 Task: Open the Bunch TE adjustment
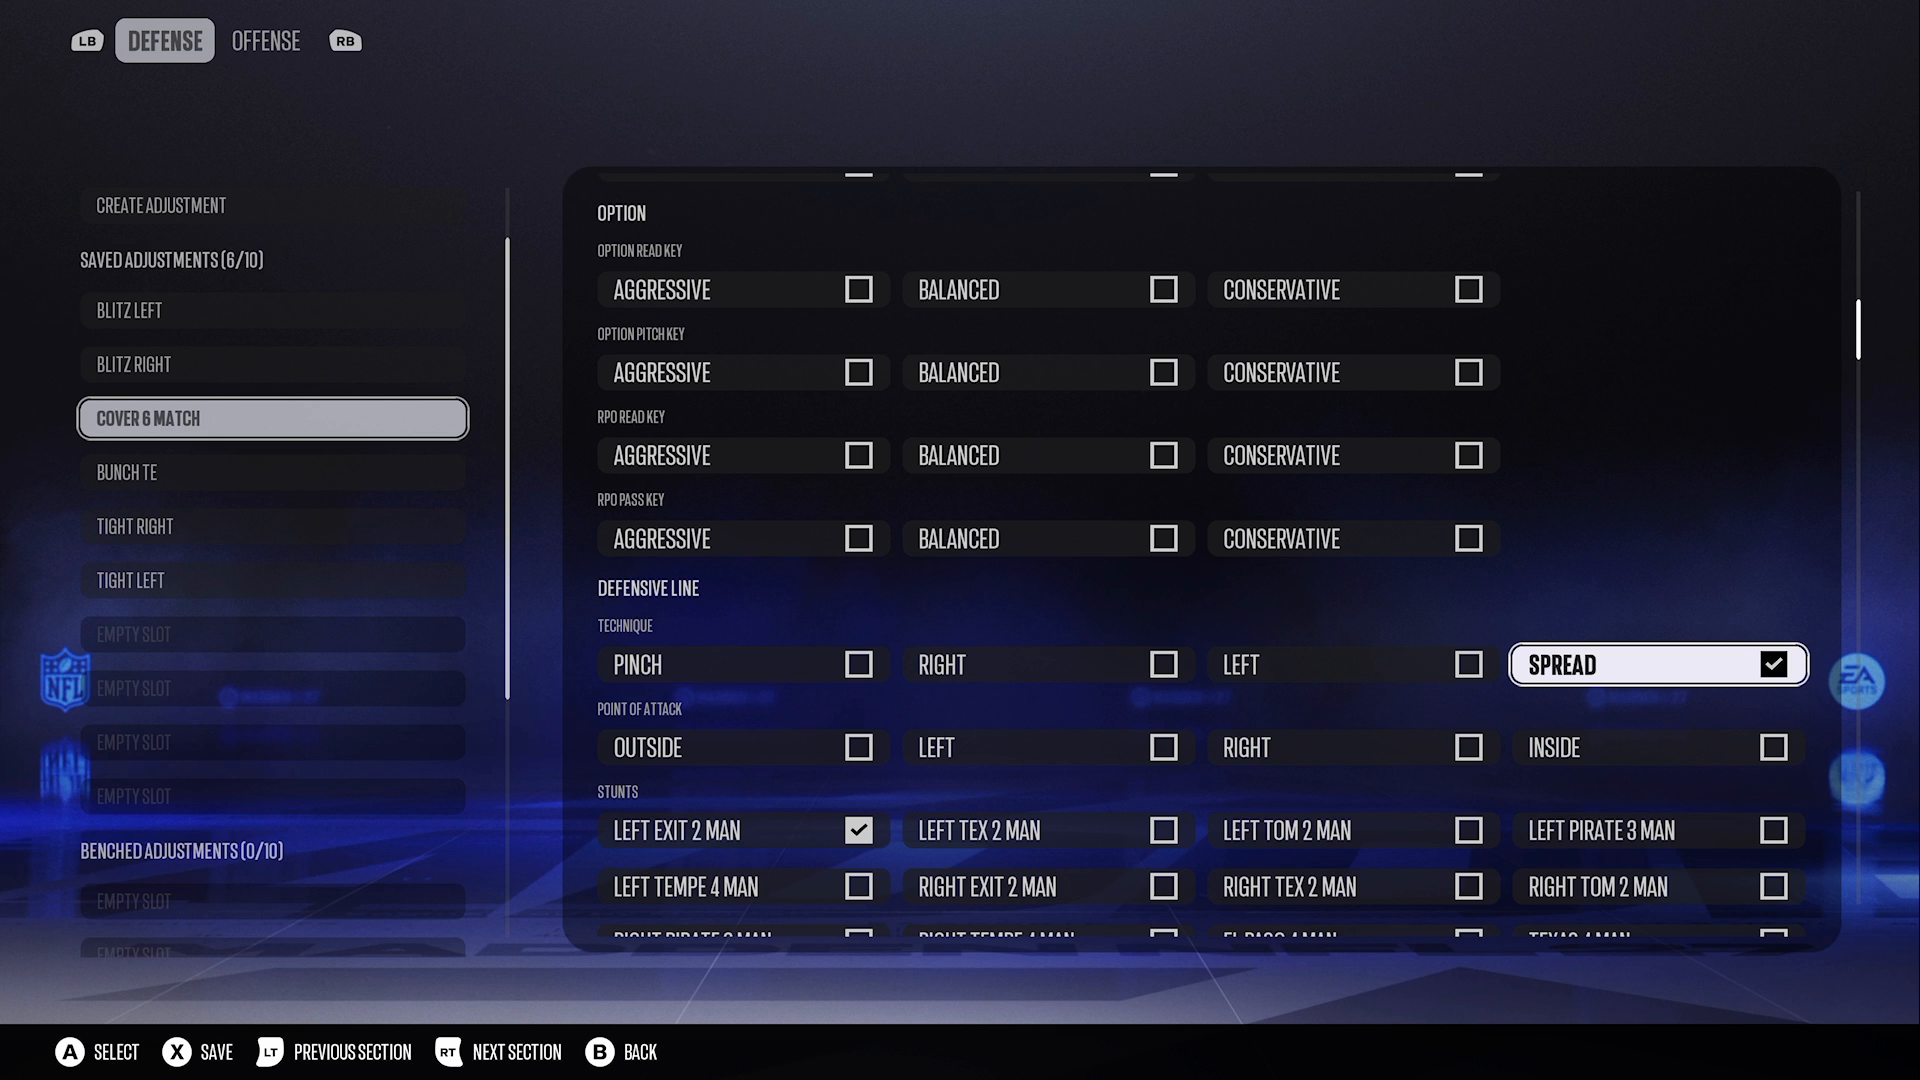(273, 472)
